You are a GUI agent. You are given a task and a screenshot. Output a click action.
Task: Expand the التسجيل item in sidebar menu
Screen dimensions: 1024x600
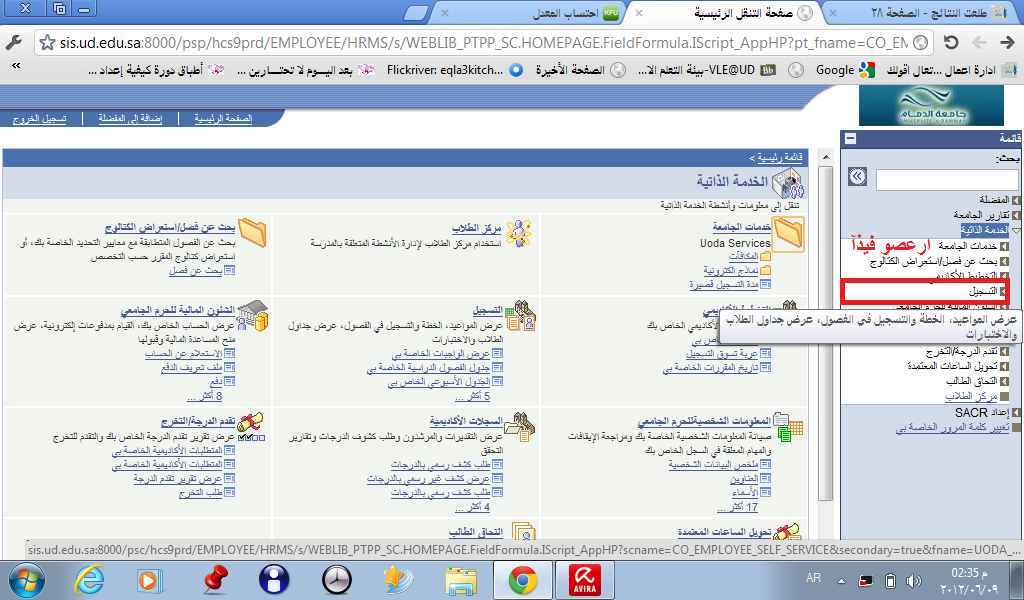point(1004,291)
